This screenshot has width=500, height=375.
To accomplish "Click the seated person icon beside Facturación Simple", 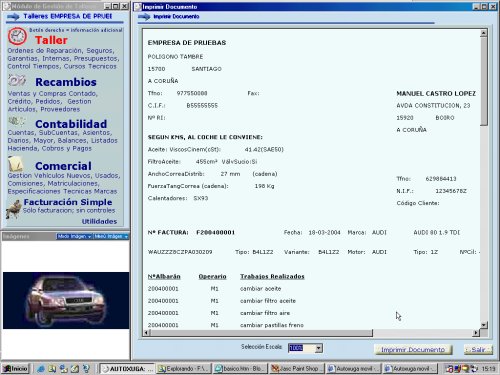I will 14,209.
